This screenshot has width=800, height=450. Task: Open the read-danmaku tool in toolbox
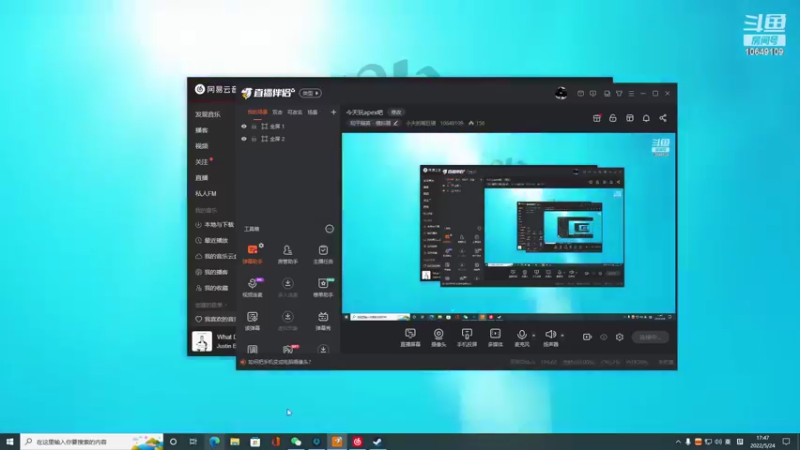click(x=253, y=321)
